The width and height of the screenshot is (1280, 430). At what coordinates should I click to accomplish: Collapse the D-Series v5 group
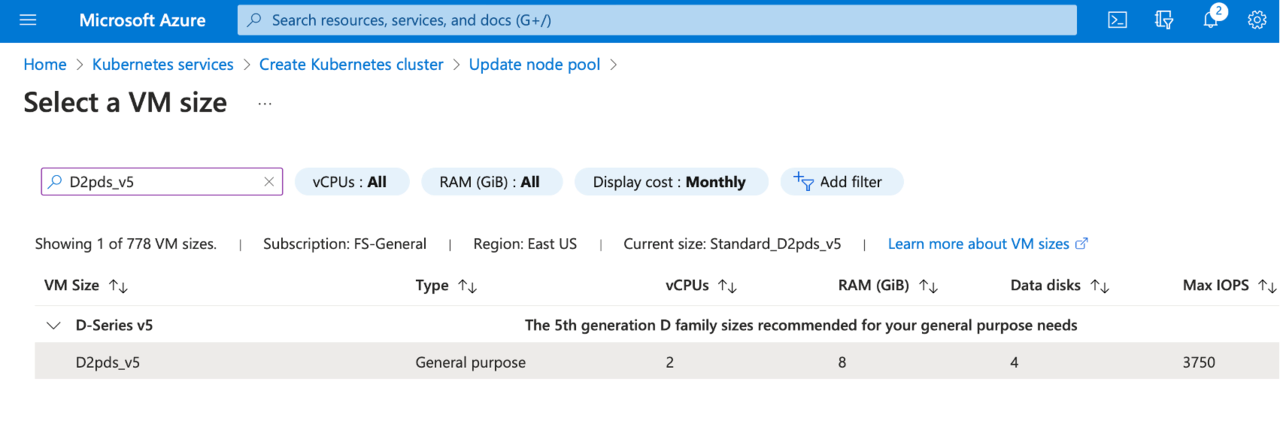click(x=51, y=325)
